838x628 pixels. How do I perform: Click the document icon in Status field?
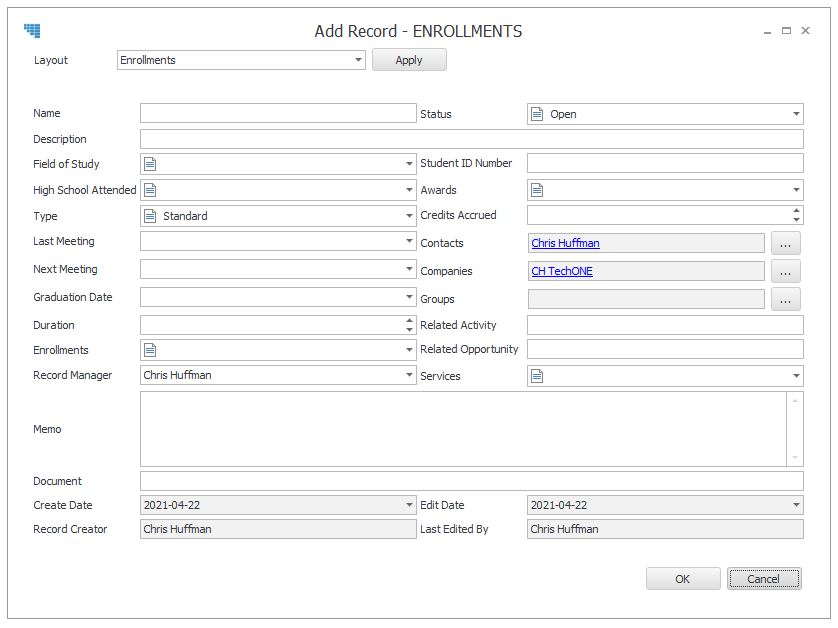(x=537, y=114)
